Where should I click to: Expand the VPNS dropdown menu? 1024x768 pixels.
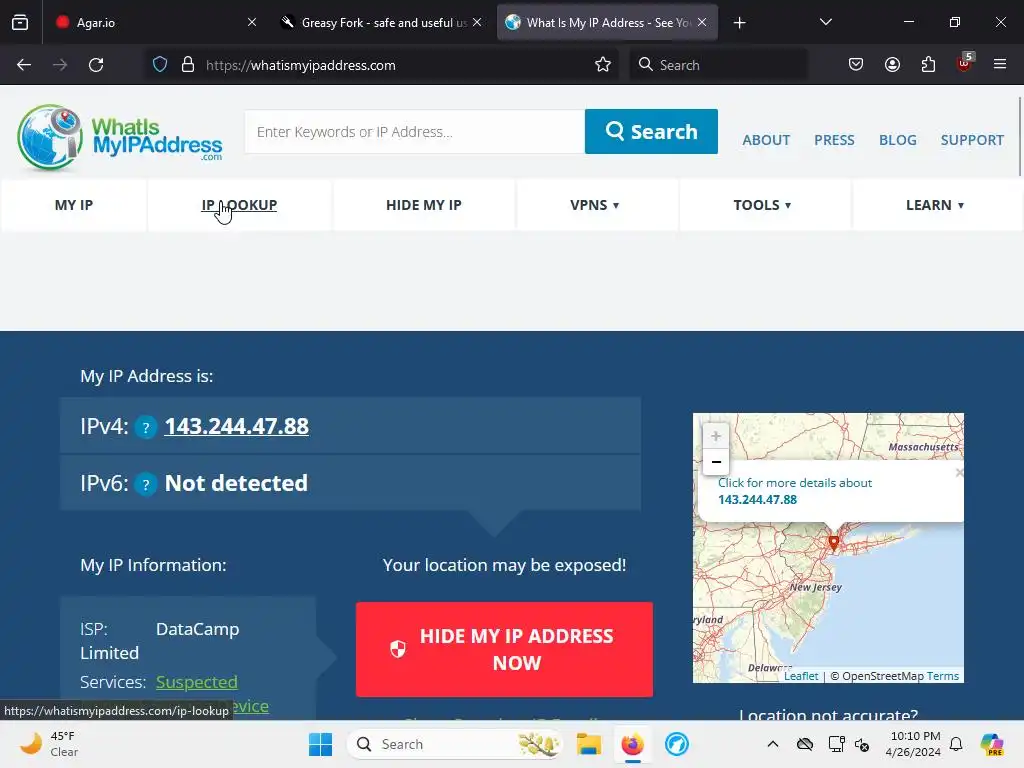(594, 205)
